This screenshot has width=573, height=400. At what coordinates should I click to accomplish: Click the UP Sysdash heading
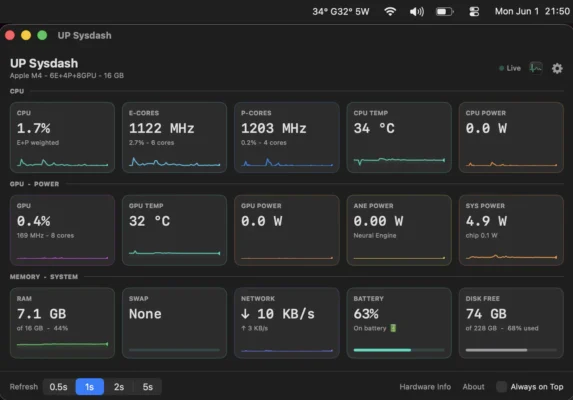coord(44,63)
